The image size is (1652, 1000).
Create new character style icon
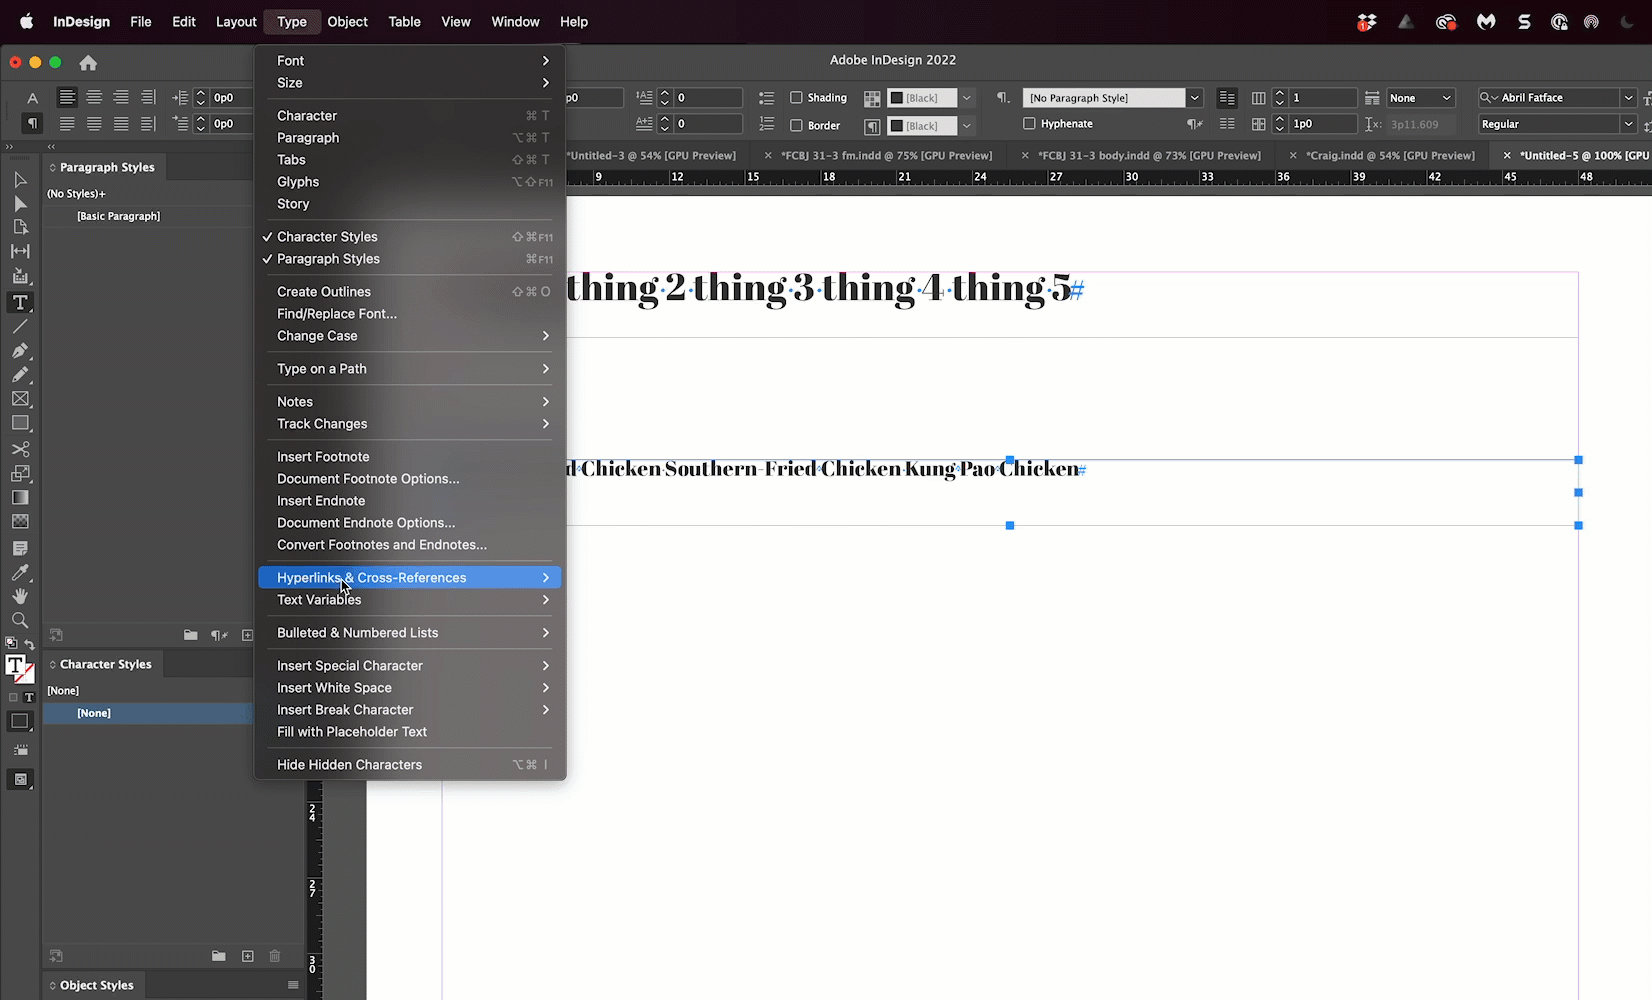tap(247, 956)
